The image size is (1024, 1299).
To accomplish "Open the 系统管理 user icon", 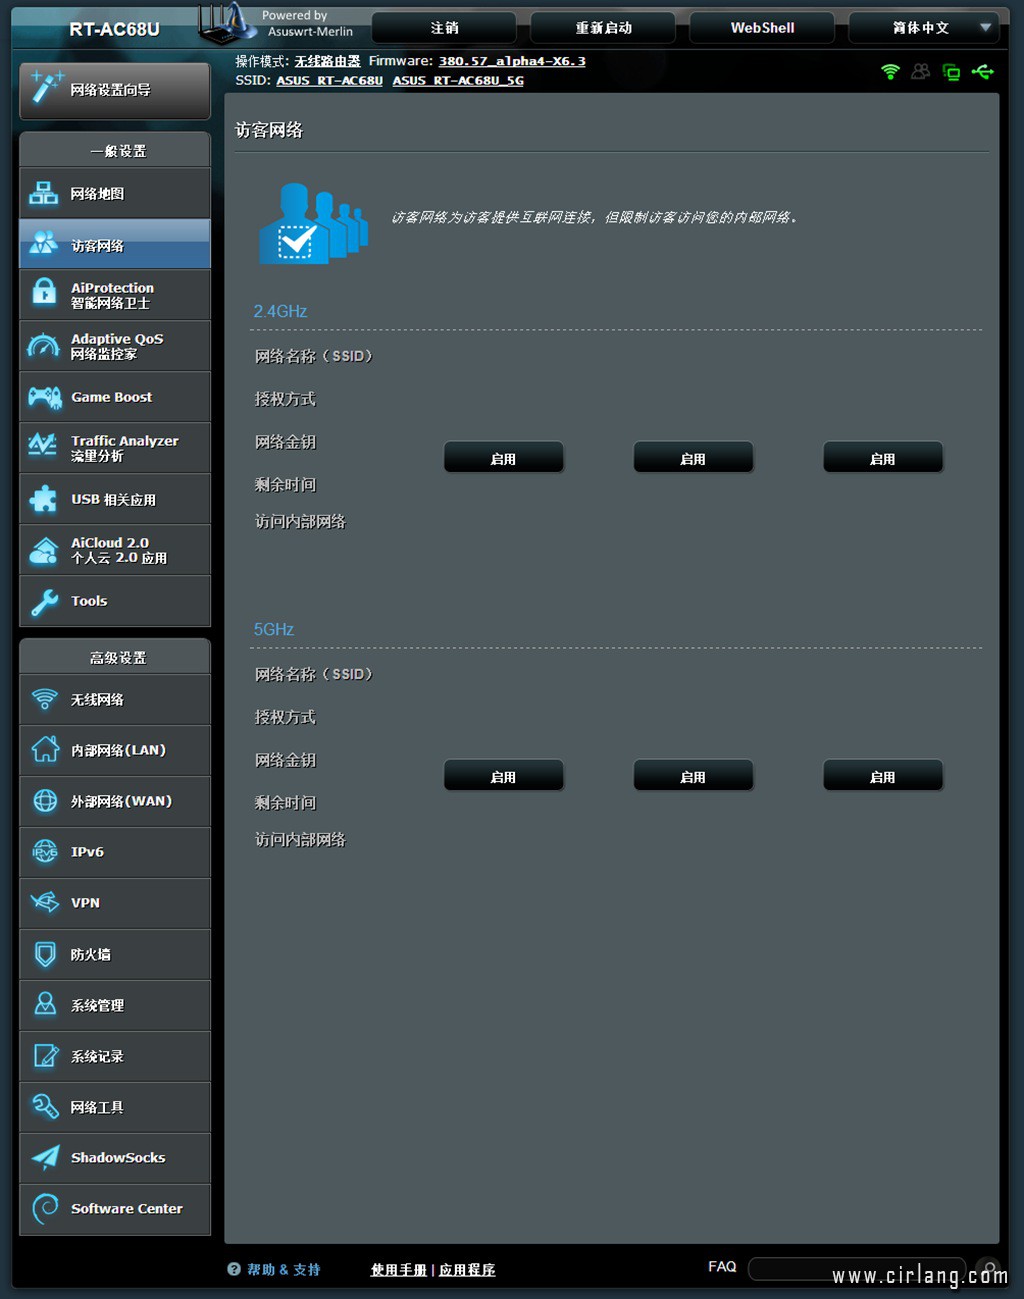I will [x=45, y=1004].
